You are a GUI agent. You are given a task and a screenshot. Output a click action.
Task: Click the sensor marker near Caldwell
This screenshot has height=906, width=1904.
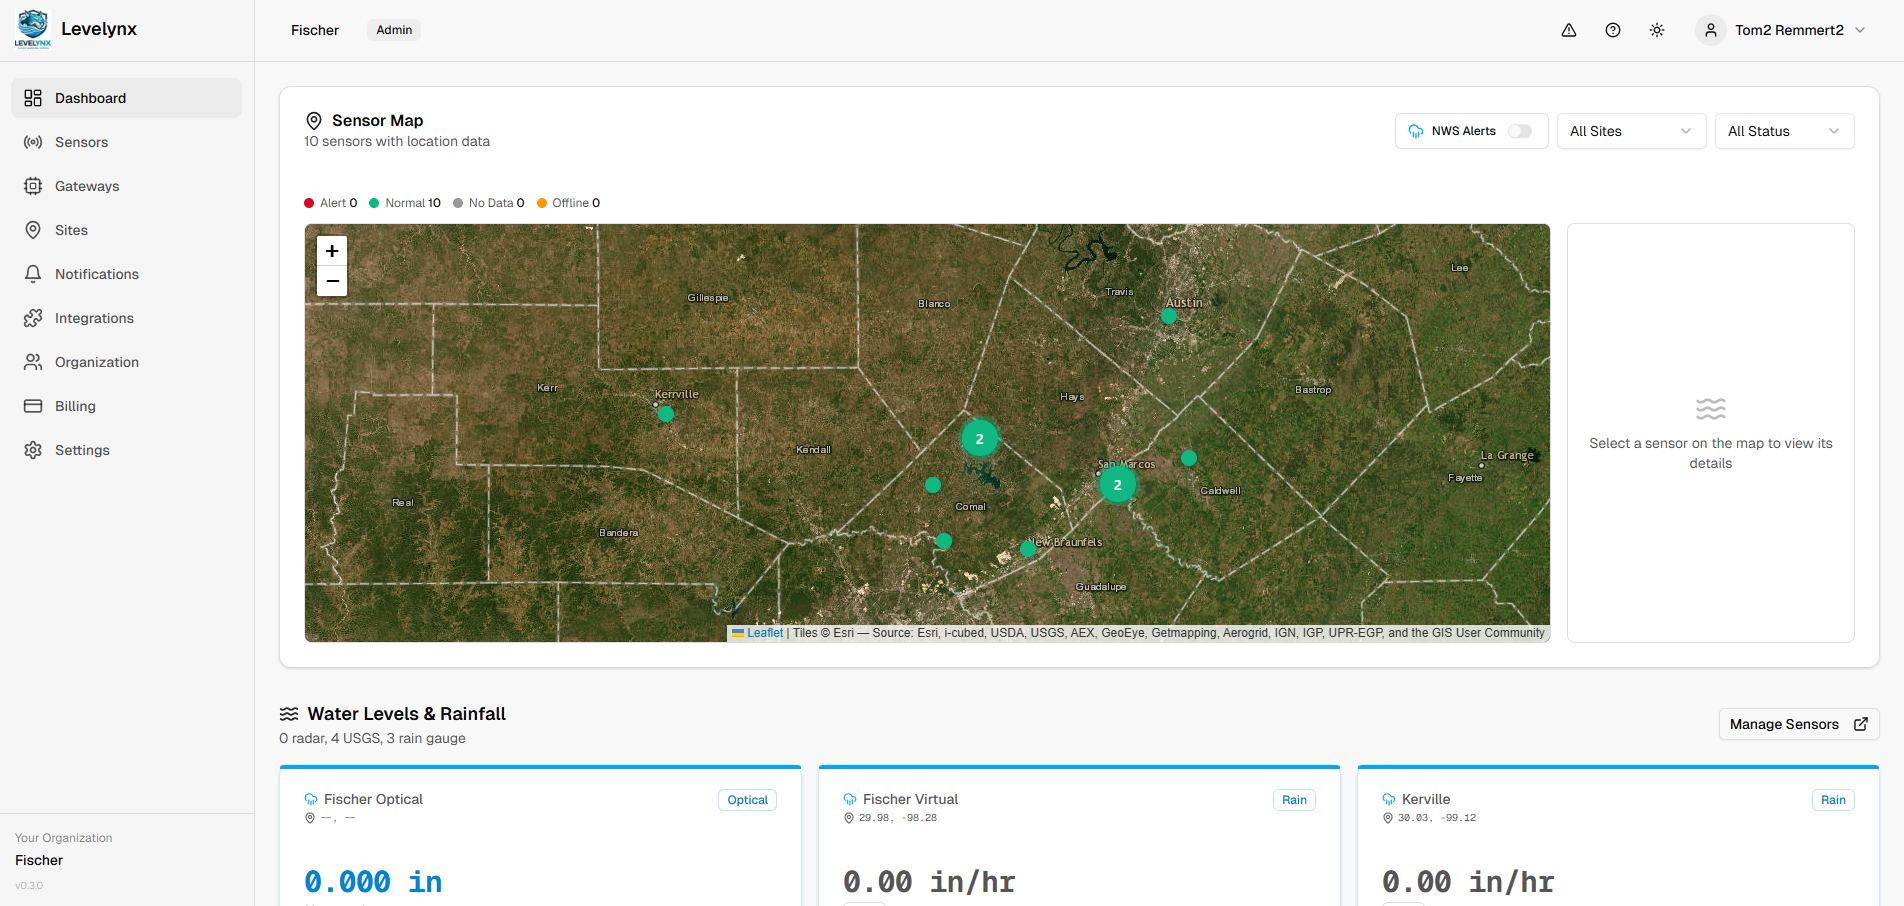pos(1189,458)
